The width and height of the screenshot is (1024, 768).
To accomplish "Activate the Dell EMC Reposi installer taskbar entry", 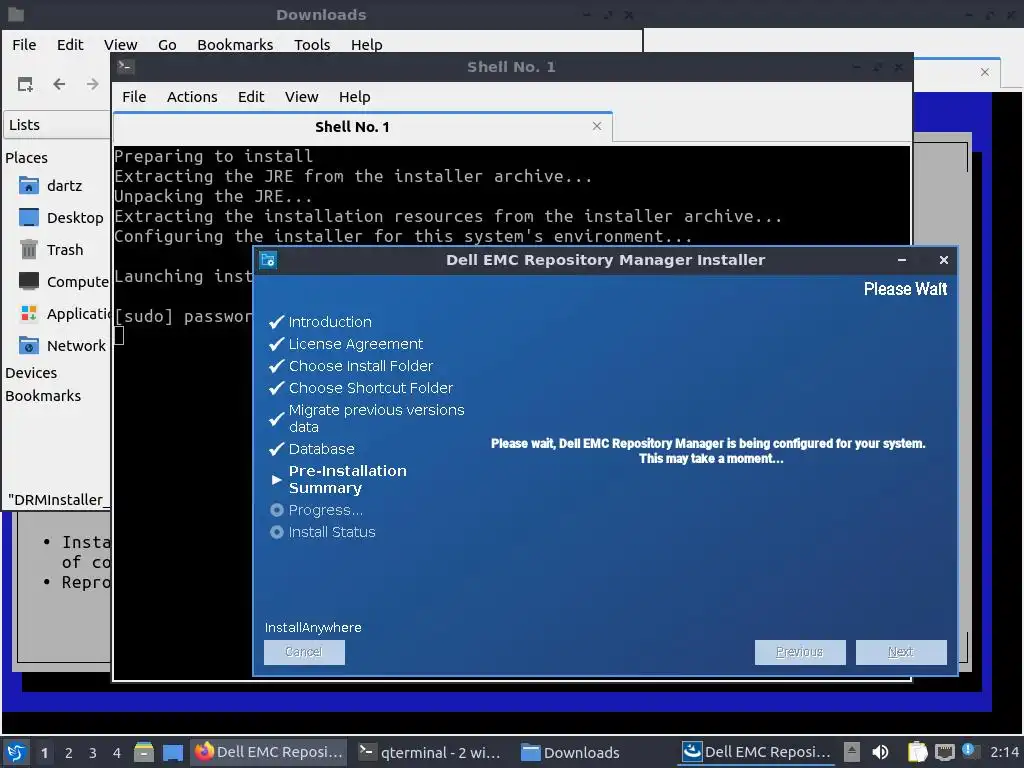I will pos(756,752).
